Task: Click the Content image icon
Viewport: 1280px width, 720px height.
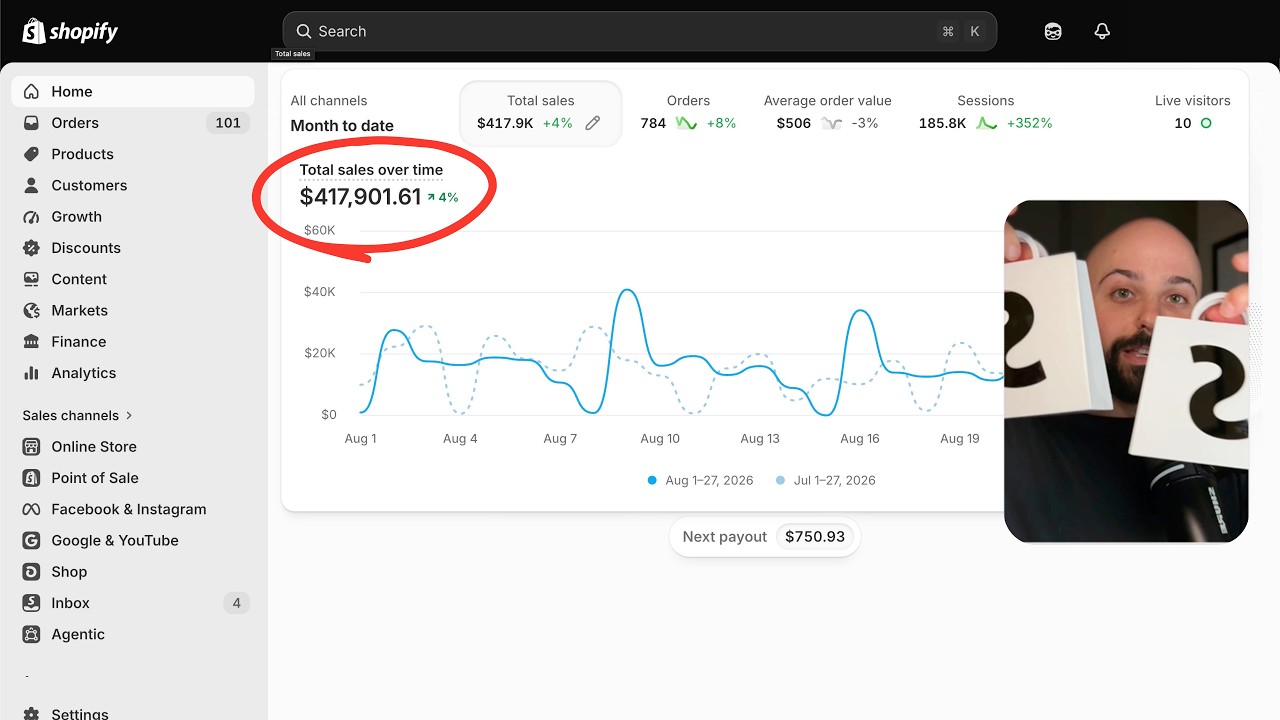Action: pos(32,279)
